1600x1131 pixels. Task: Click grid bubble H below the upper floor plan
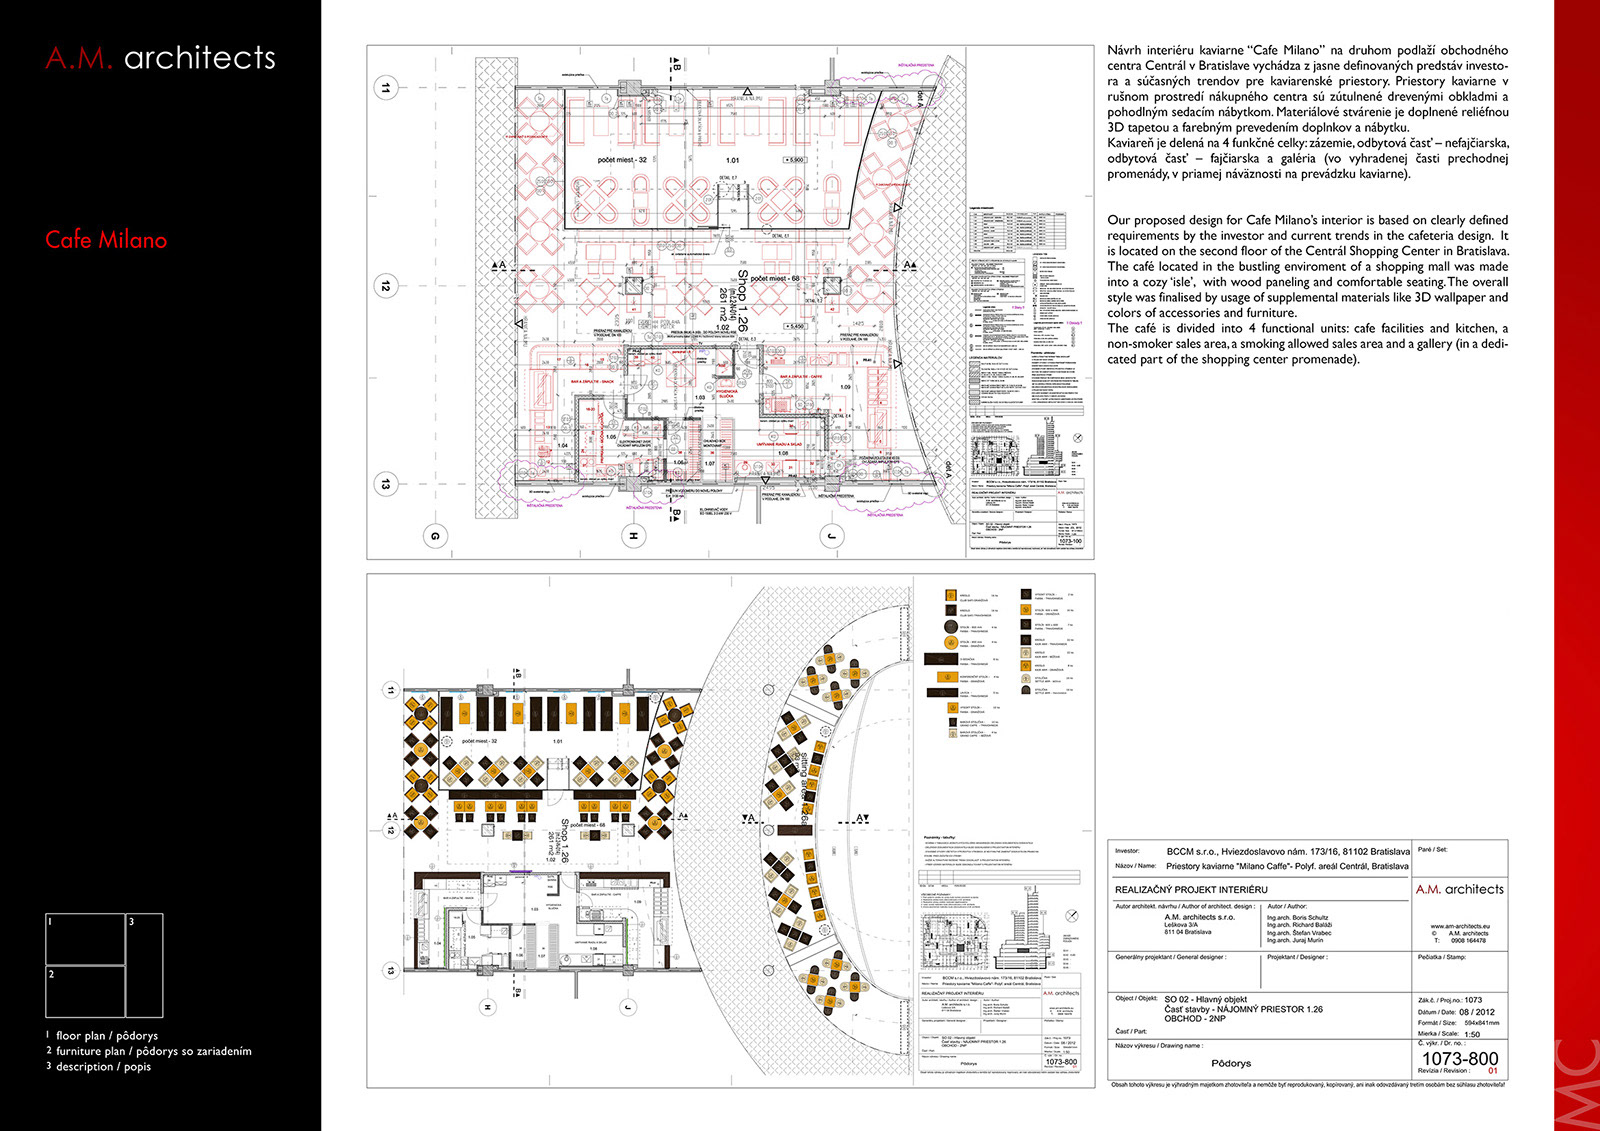632,537
